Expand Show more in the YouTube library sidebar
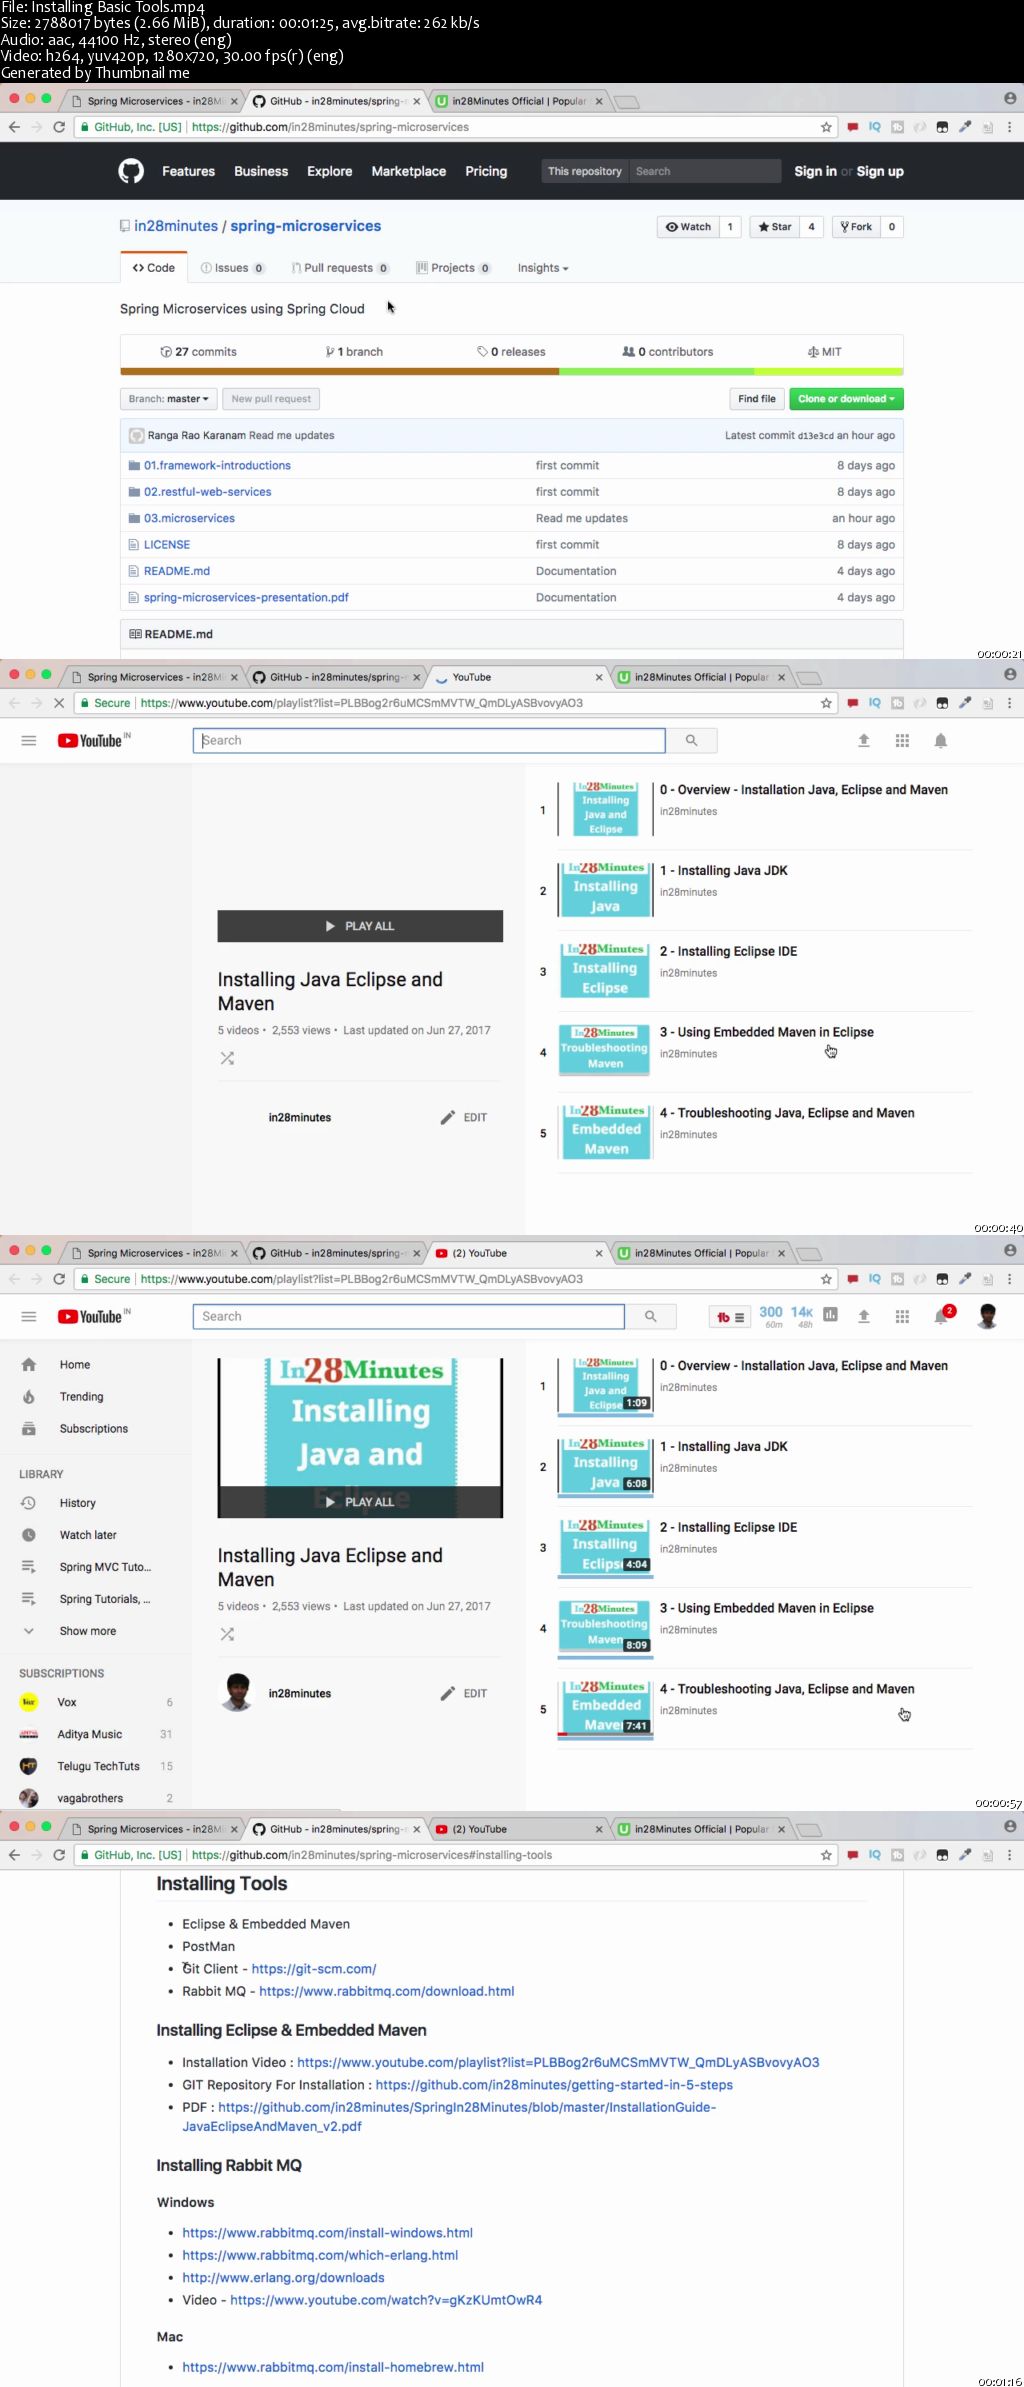 click(87, 1630)
